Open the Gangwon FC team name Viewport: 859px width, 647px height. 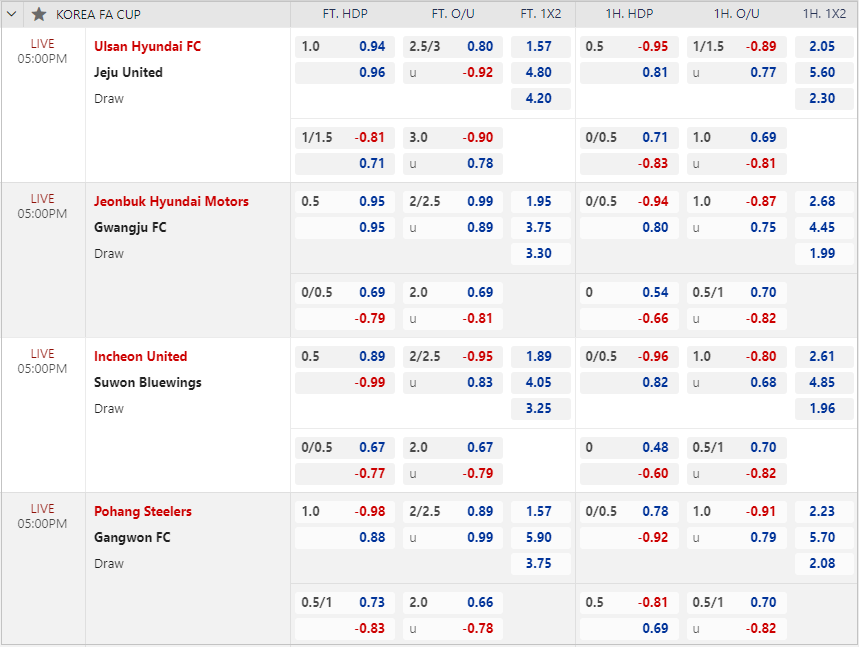click(x=132, y=537)
